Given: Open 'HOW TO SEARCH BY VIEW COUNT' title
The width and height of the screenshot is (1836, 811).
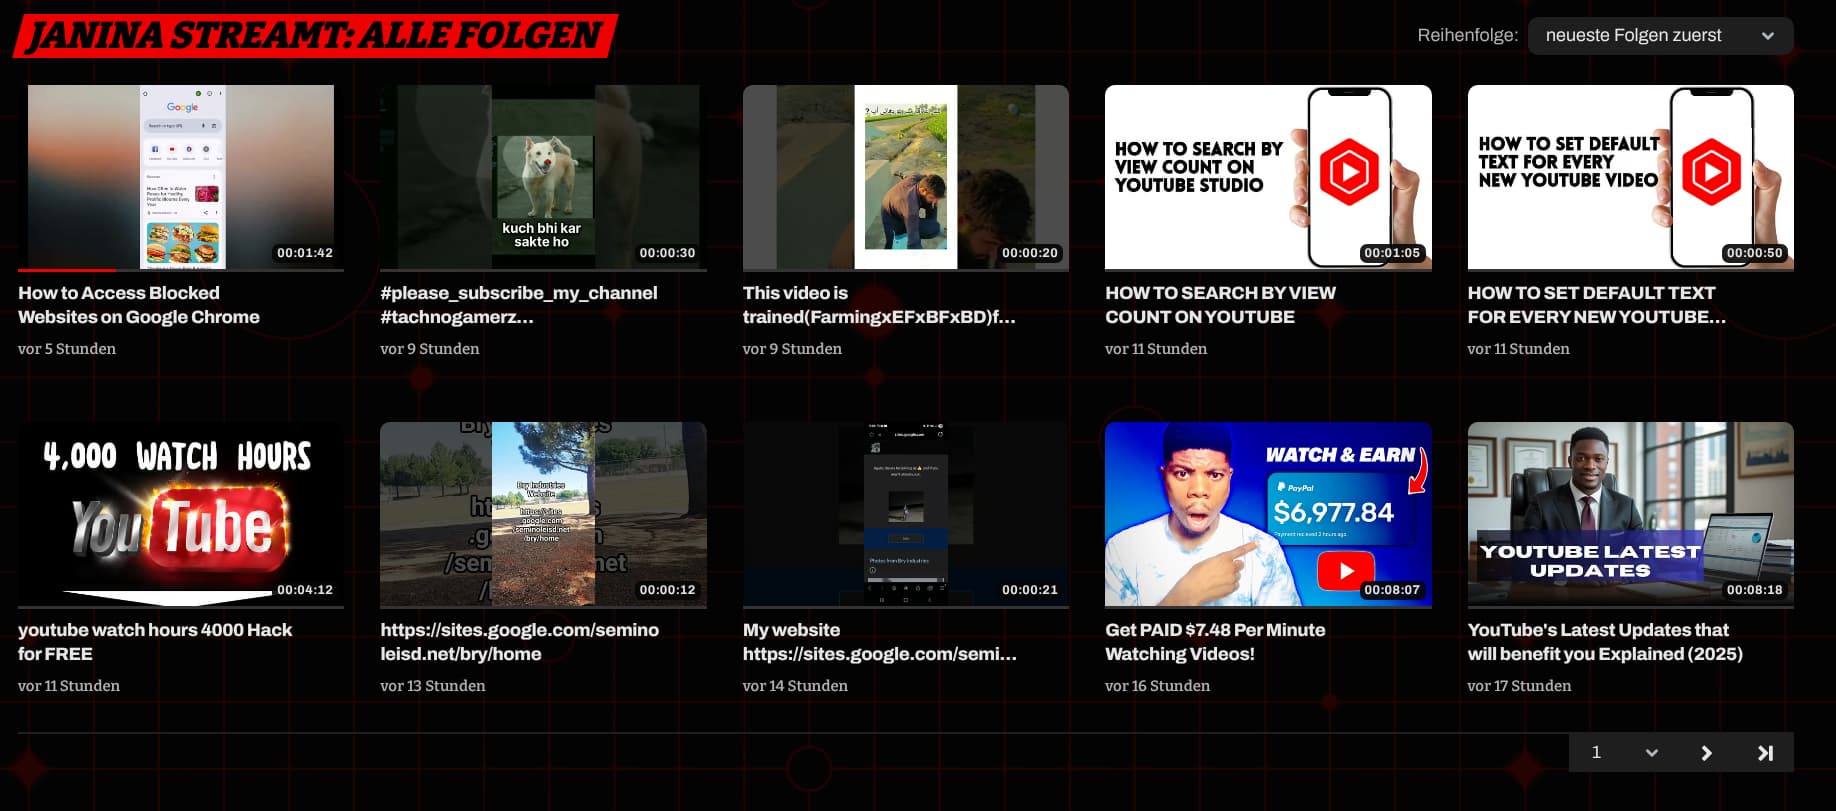Looking at the screenshot, I should tap(1220, 305).
